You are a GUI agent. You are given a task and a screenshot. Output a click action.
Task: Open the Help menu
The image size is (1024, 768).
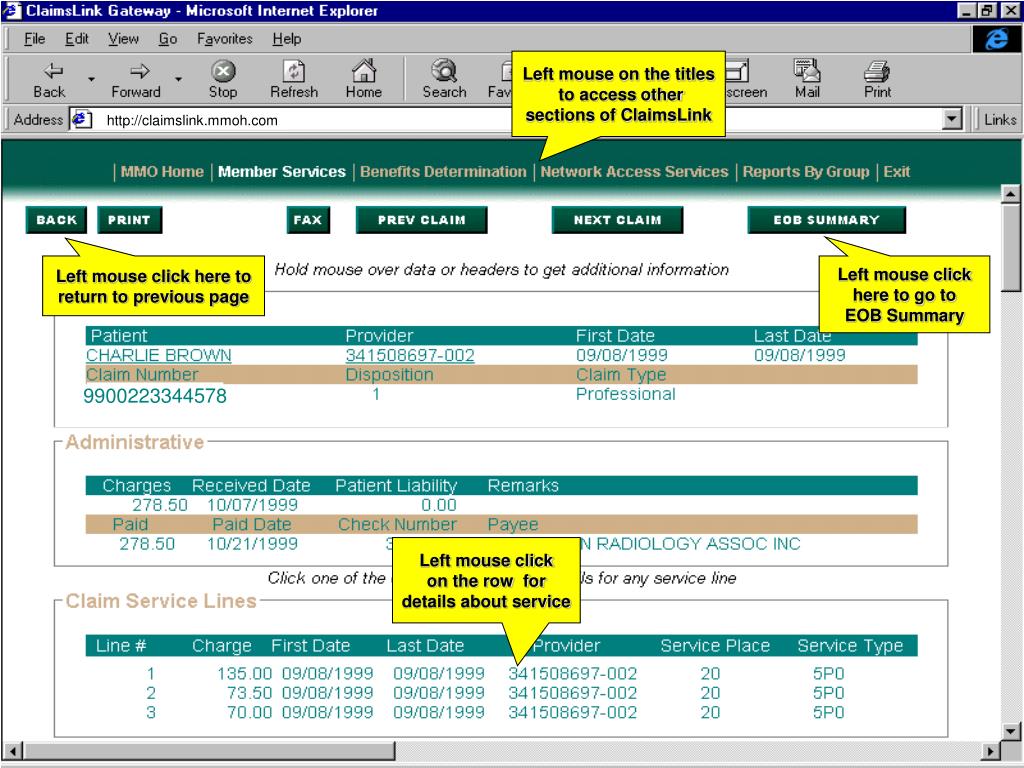click(x=287, y=39)
